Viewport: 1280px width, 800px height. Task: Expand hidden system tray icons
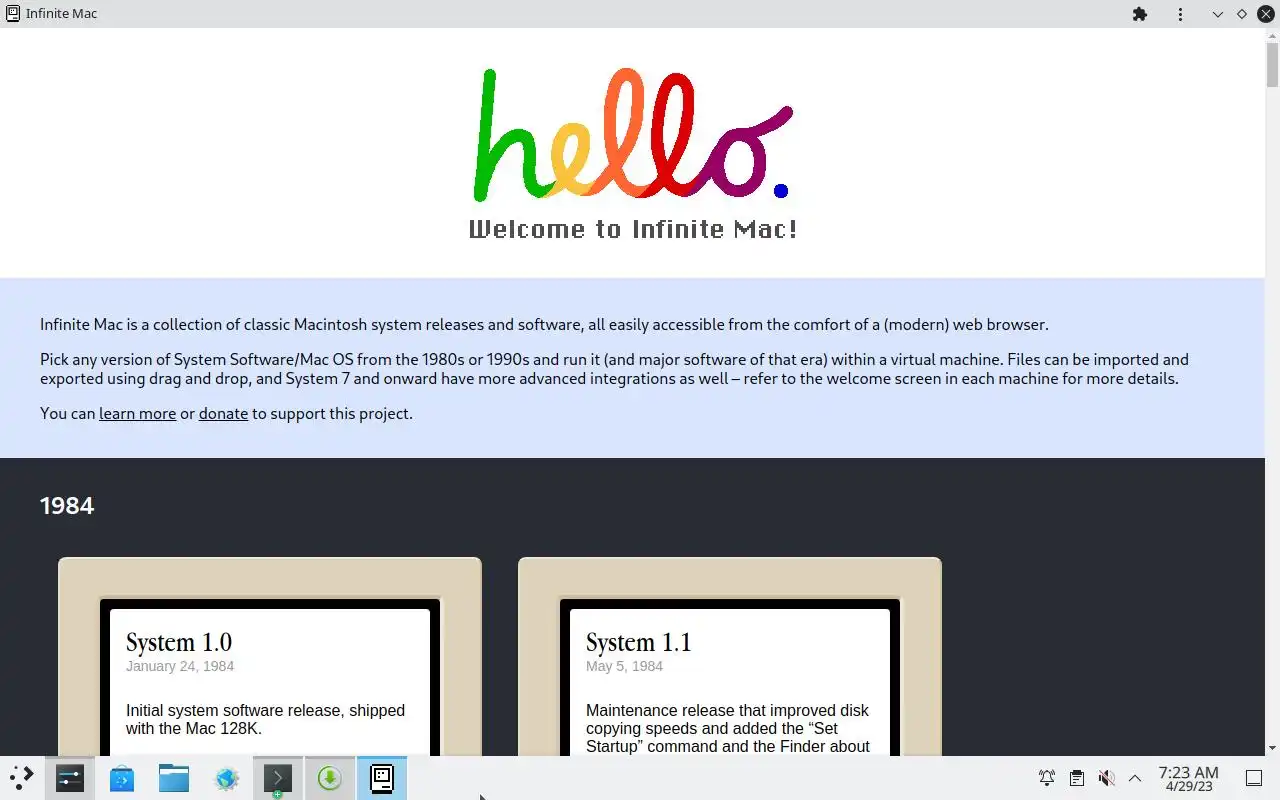(x=1135, y=778)
